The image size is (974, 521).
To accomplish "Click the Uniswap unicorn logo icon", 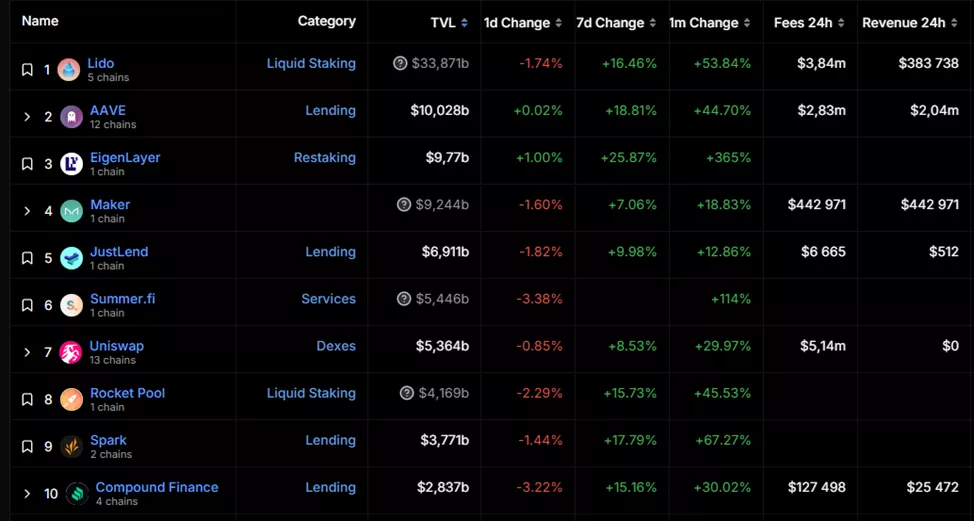I will click(x=71, y=352).
